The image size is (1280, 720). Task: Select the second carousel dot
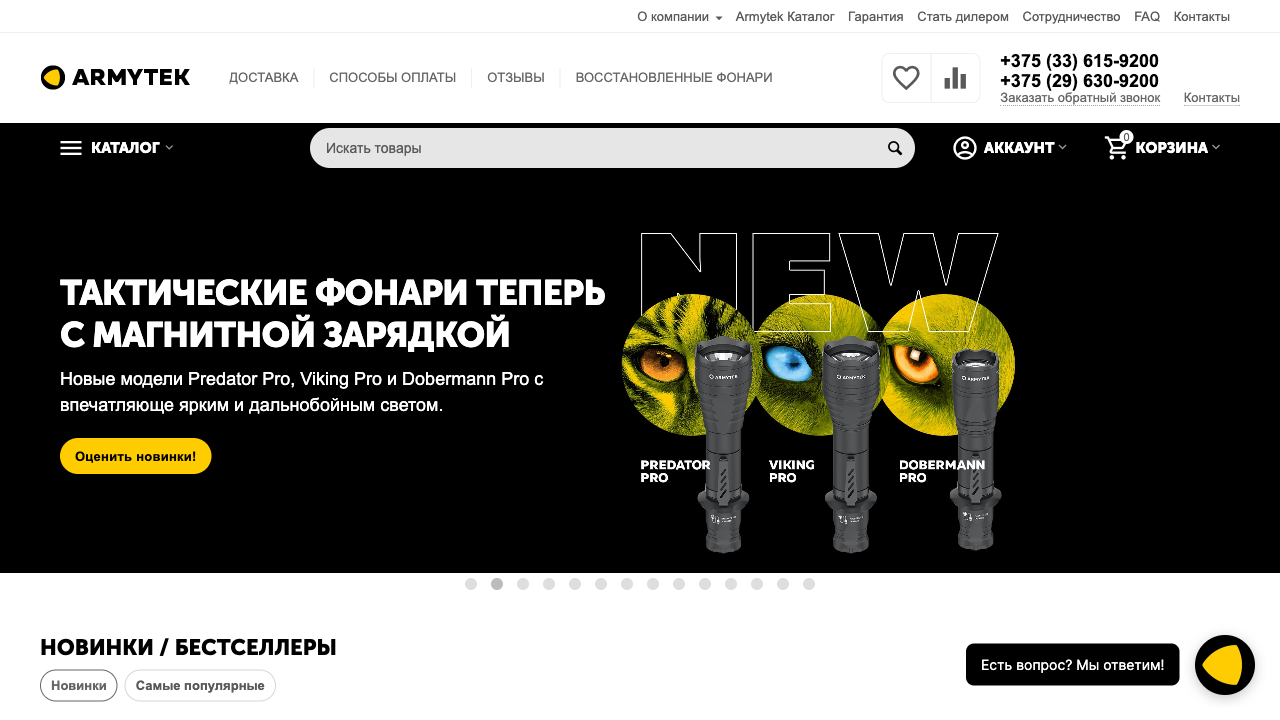(x=497, y=584)
